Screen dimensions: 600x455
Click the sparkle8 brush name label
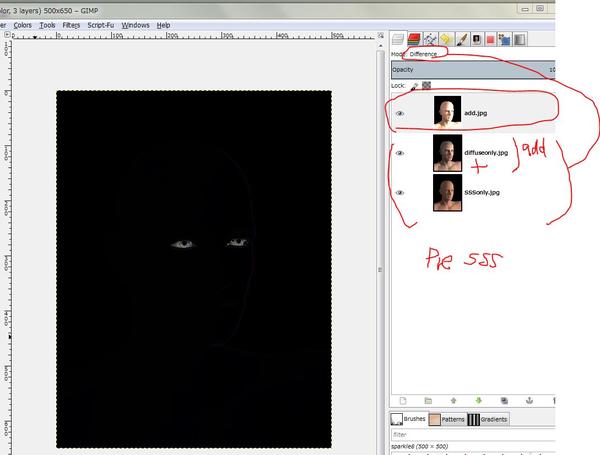coord(420,447)
